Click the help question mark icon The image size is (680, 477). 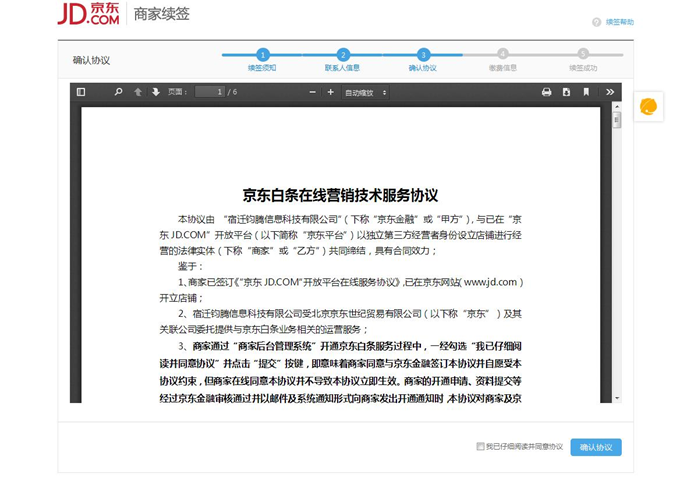pyautogui.click(x=597, y=22)
